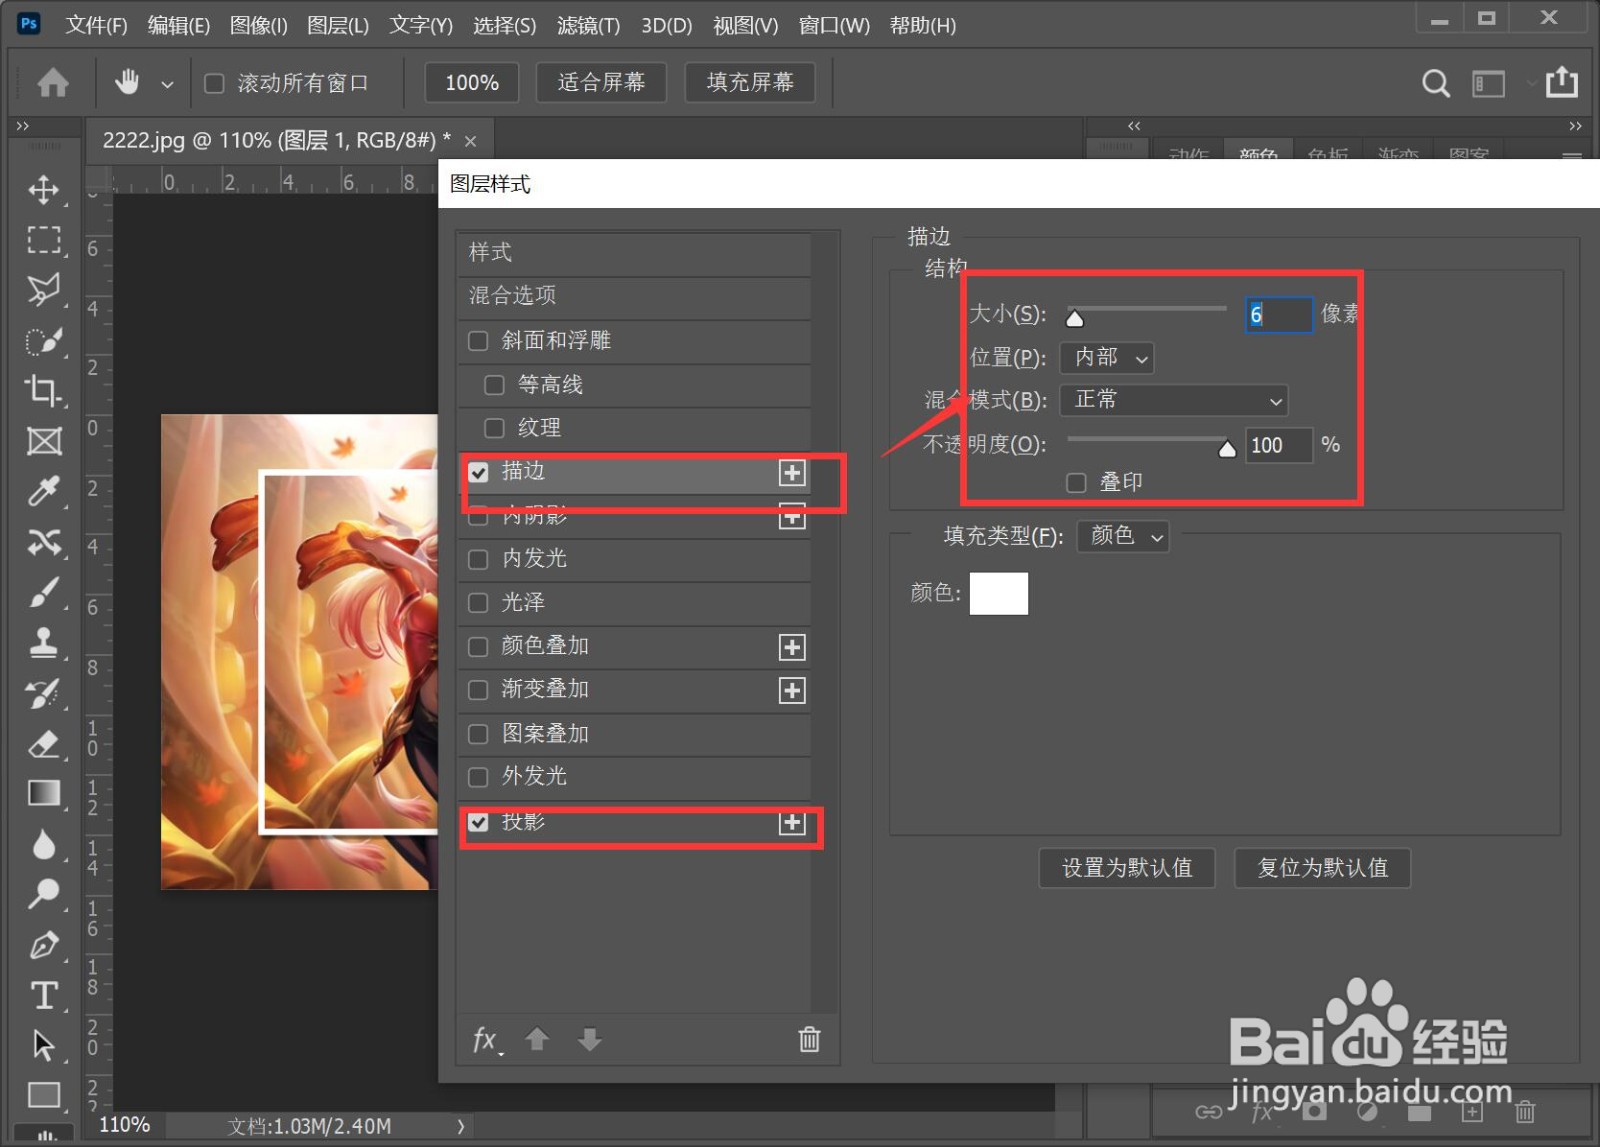Viewport: 1600px width, 1147px height.
Task: Click the delete effect trash icon
Action: (x=808, y=1040)
